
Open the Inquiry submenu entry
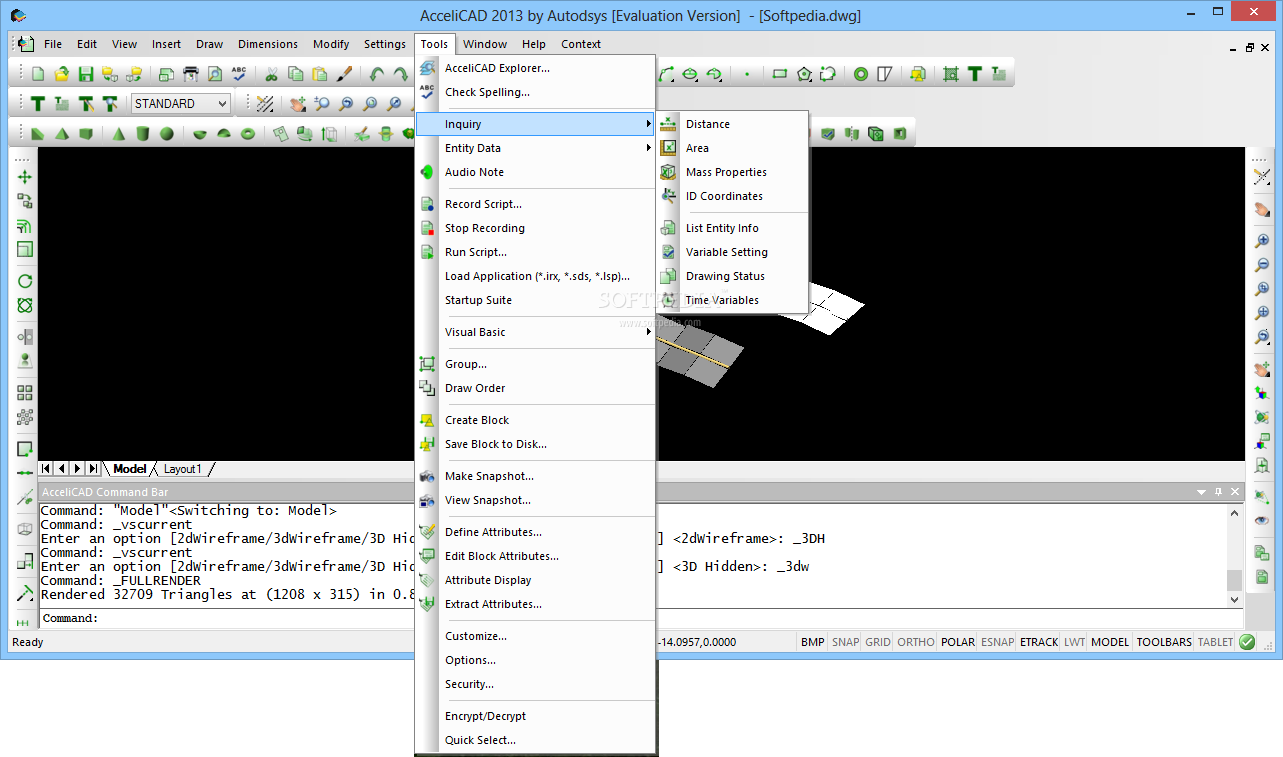[x=535, y=124]
